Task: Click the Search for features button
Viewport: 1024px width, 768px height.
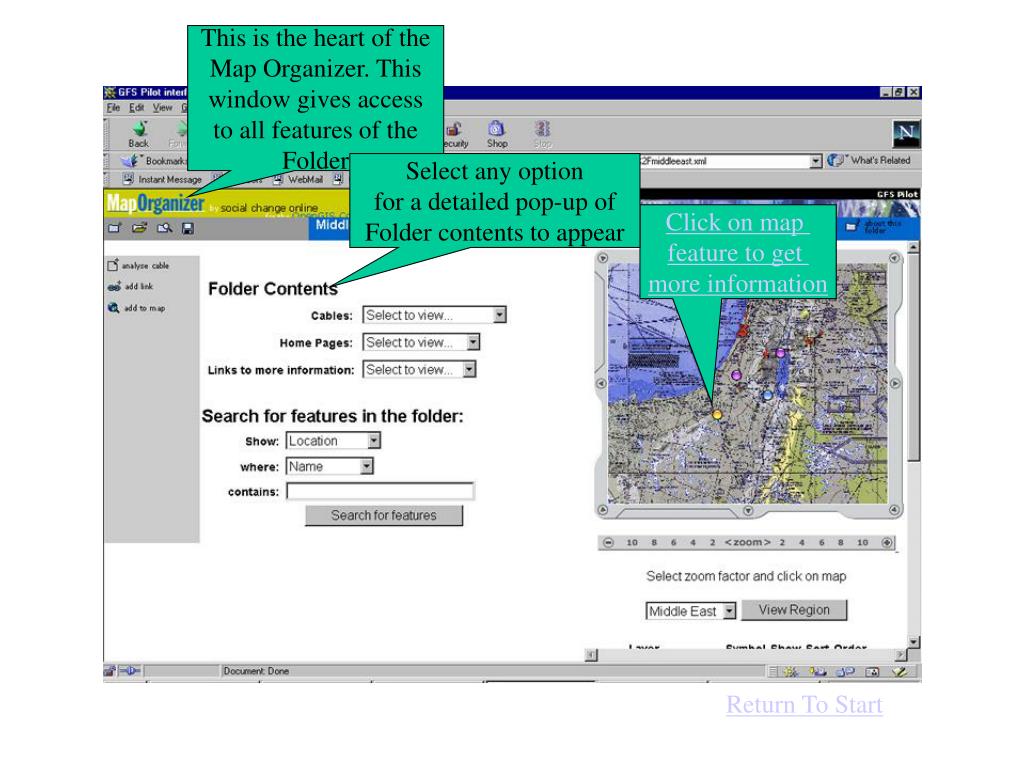Action: (x=384, y=515)
